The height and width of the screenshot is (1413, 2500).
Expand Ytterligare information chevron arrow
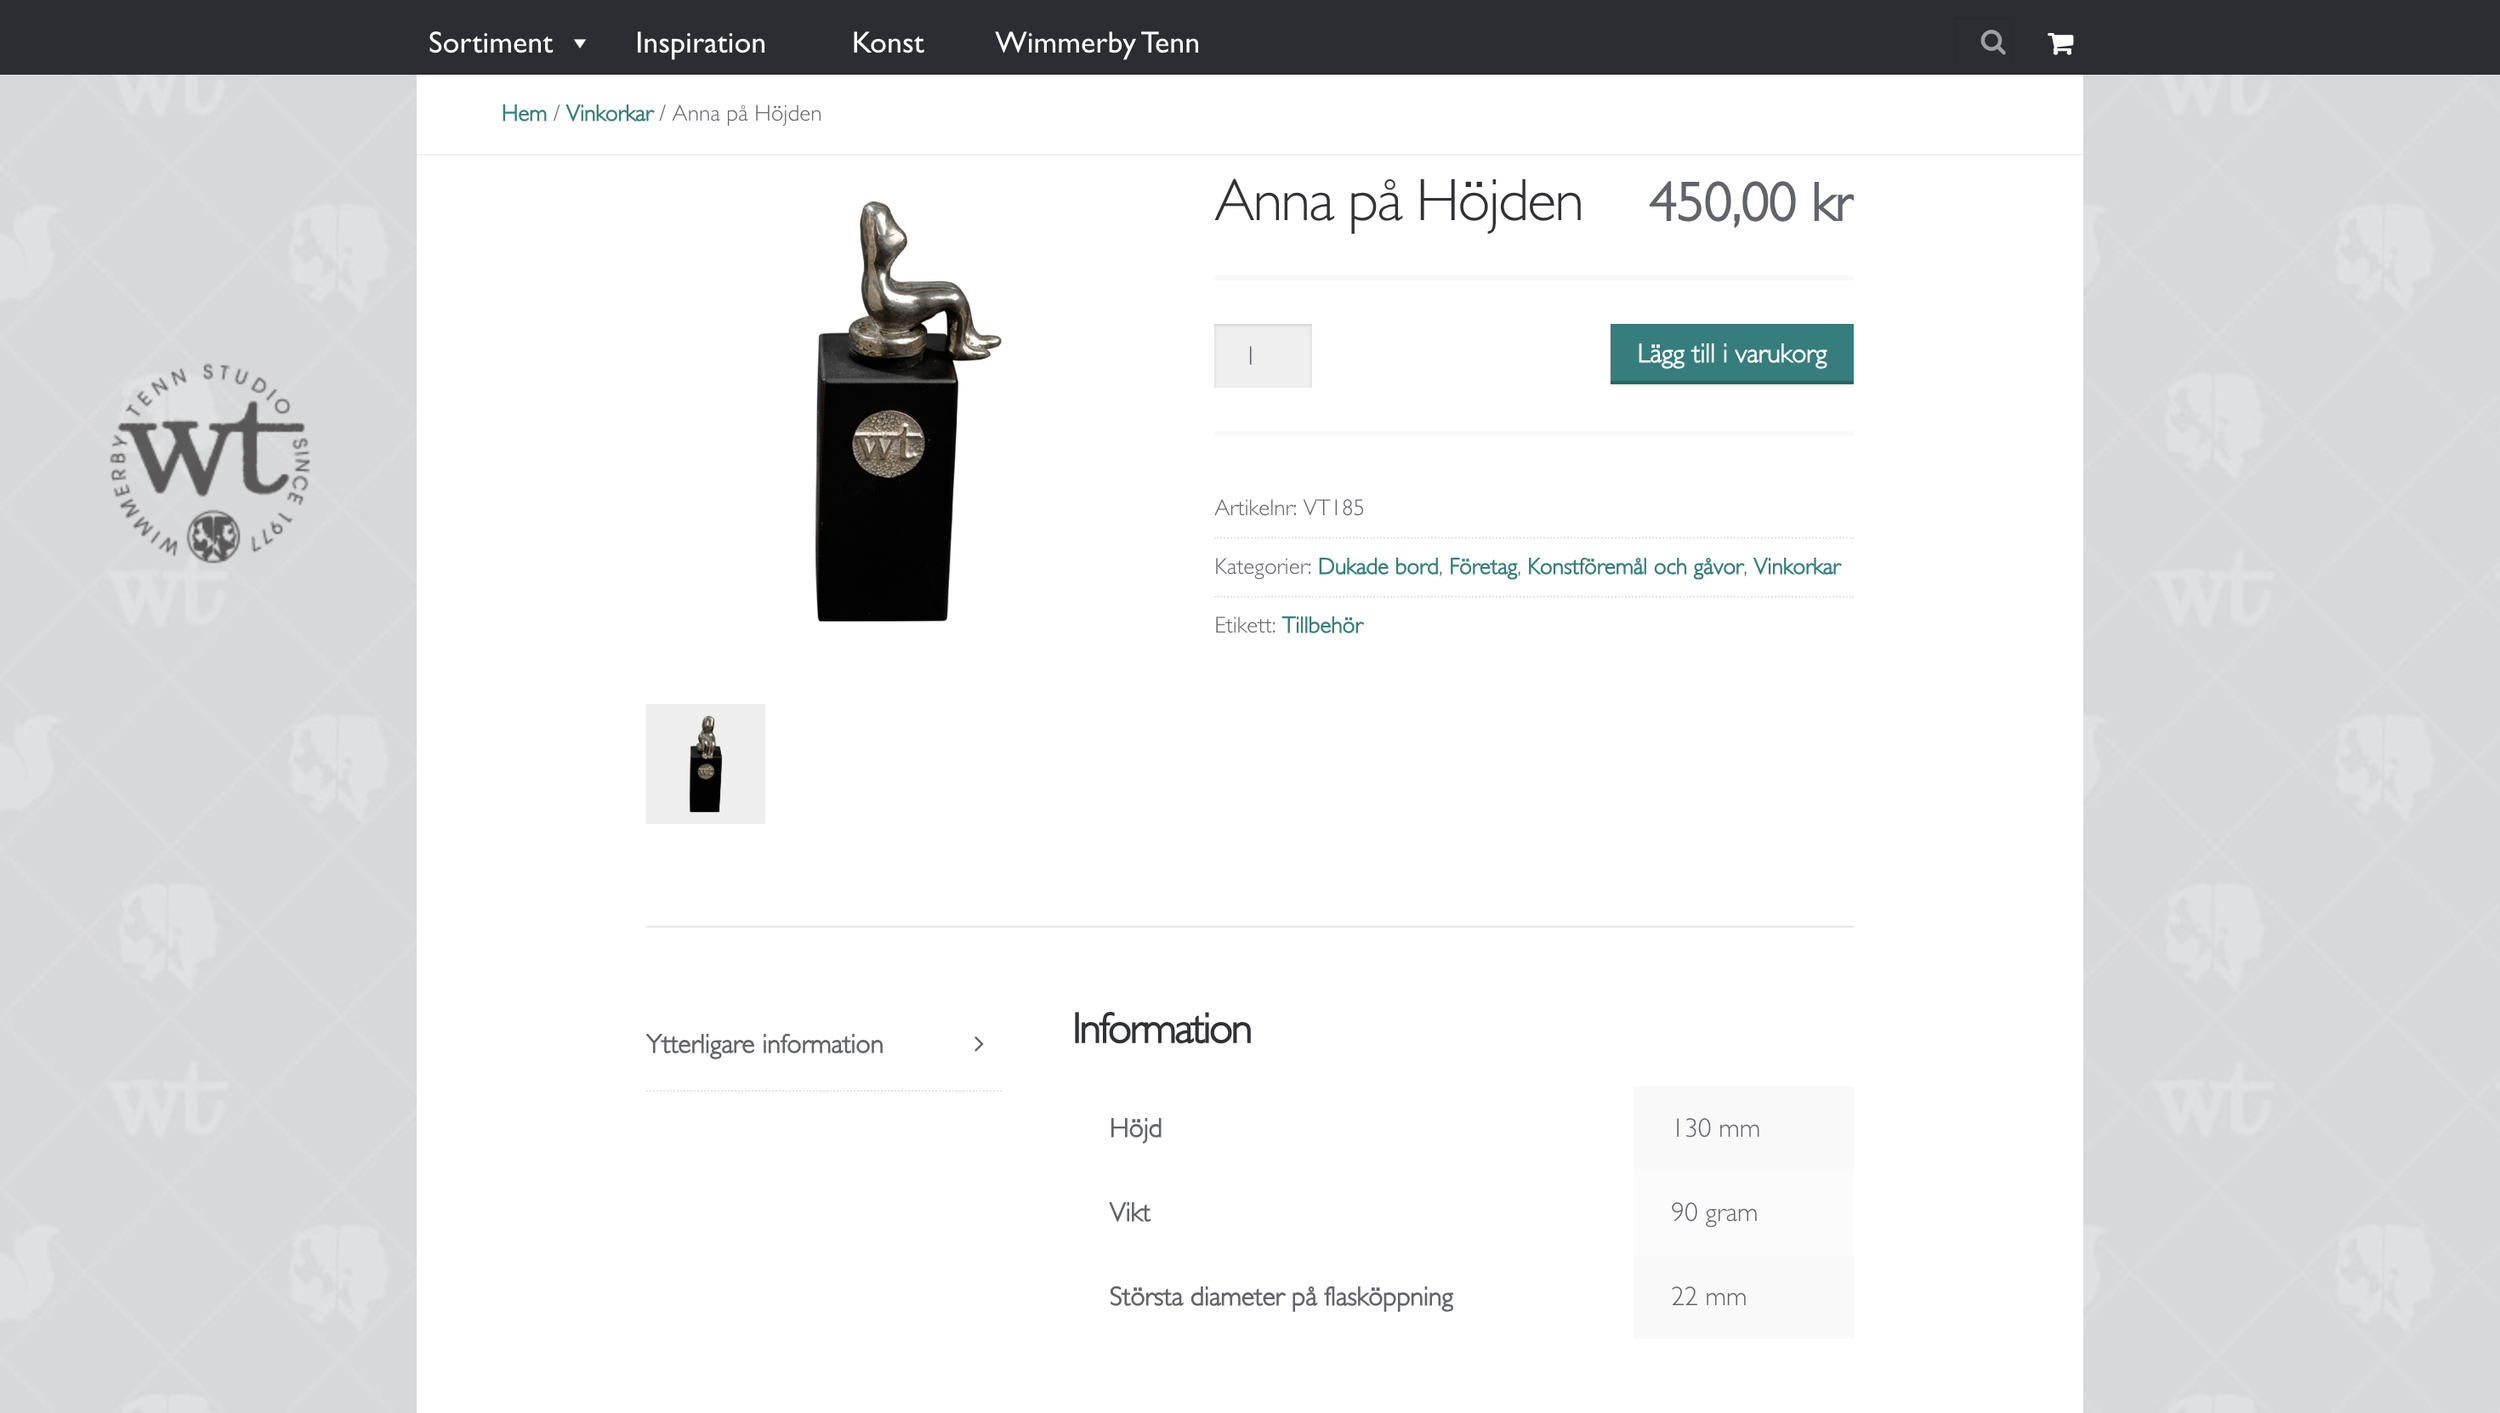(x=978, y=1044)
